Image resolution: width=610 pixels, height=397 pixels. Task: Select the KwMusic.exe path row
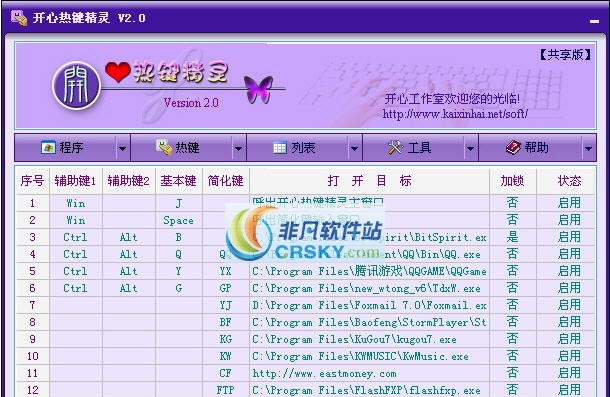(369, 357)
